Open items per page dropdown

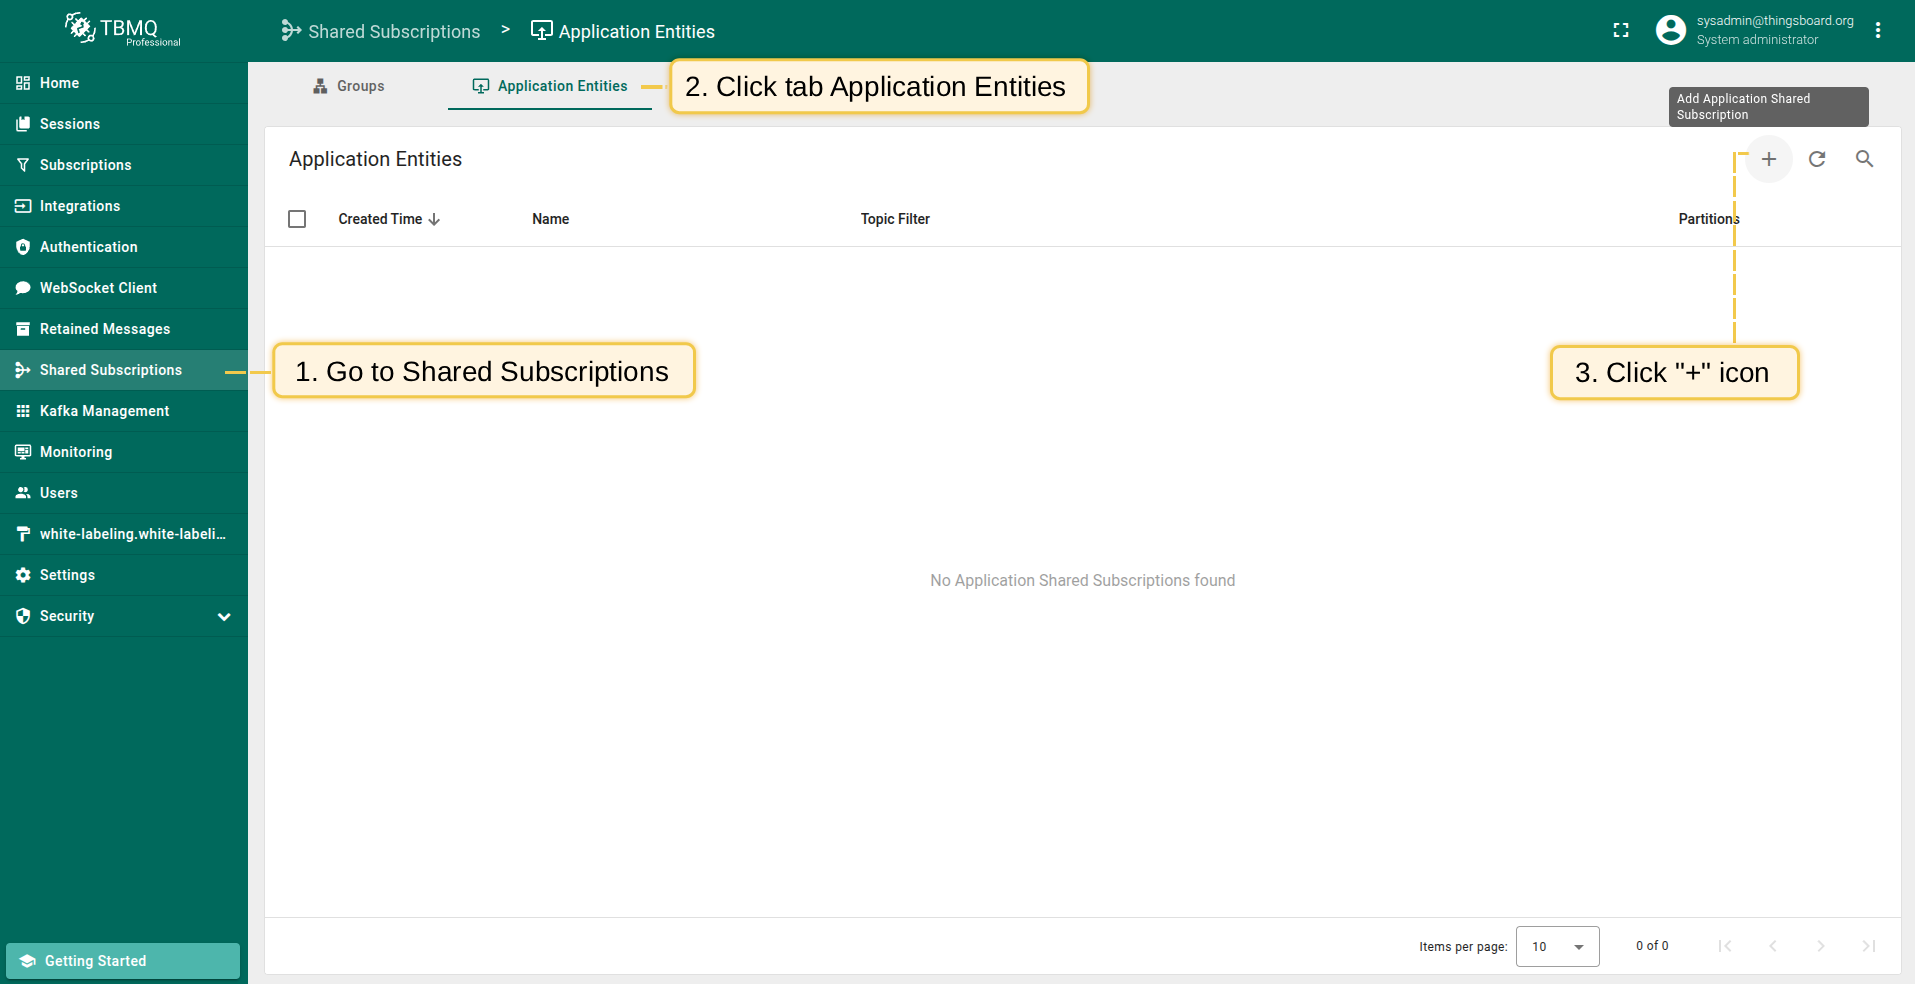click(1557, 946)
